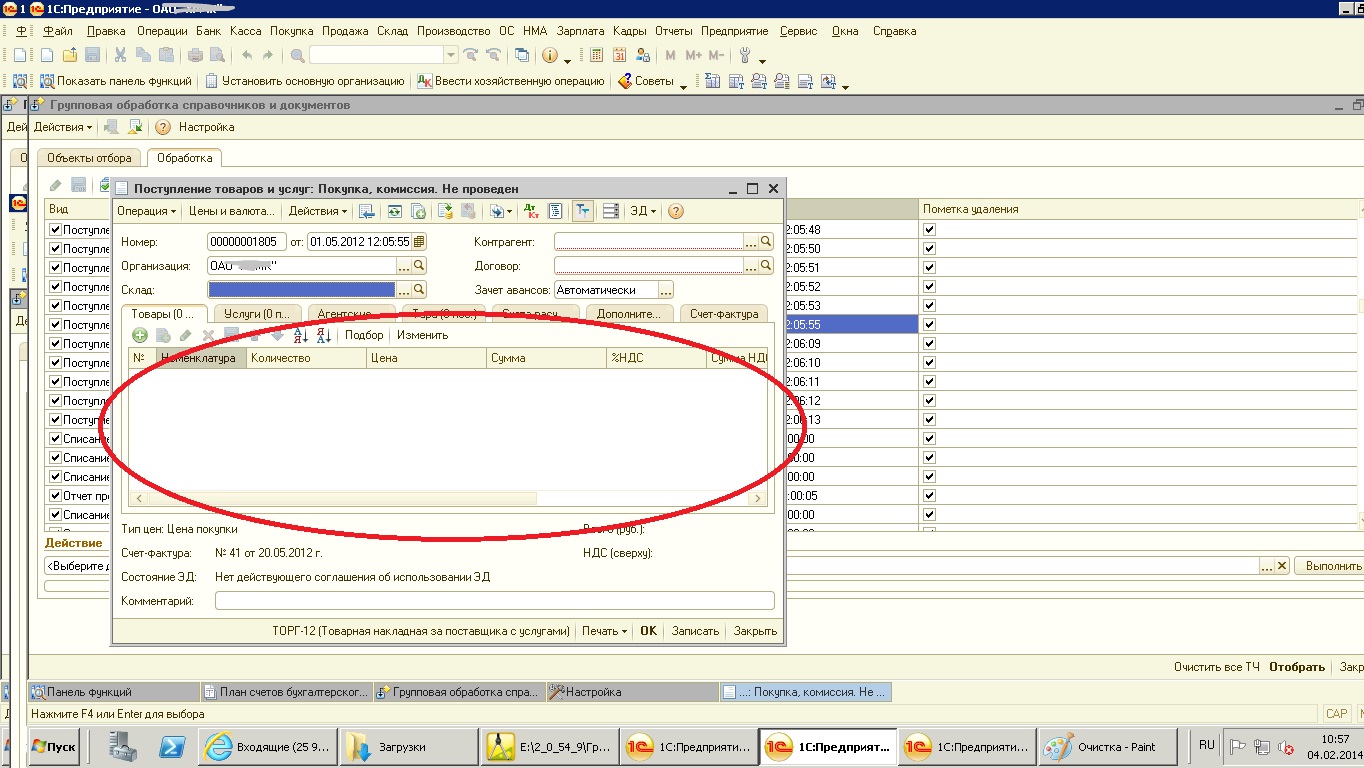This screenshot has height=768, width=1364.
Task: Switch to the Услуги tab
Action: (x=256, y=314)
